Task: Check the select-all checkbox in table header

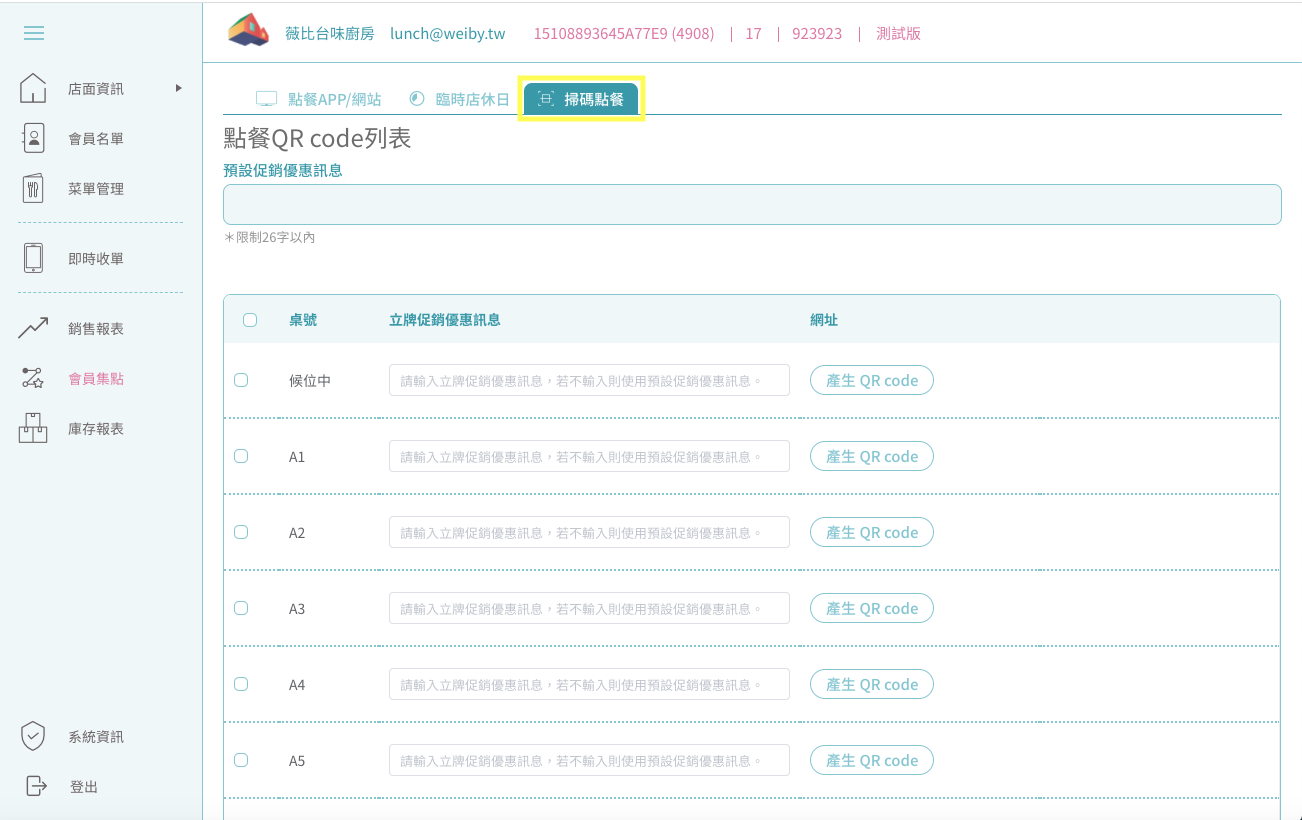Action: (250, 320)
